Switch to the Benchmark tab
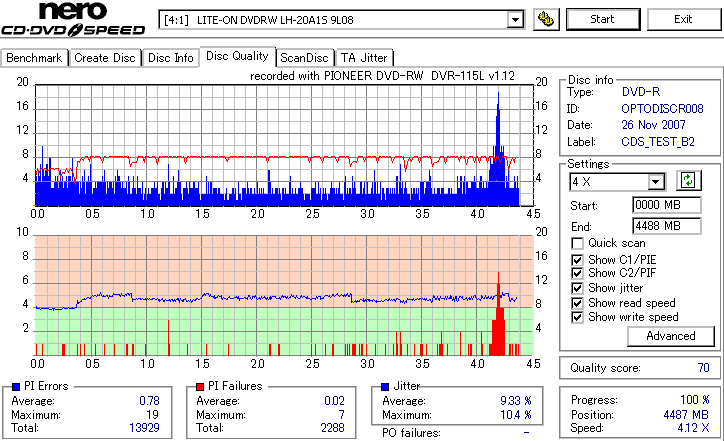The width and height of the screenshot is (724, 441). [x=34, y=58]
